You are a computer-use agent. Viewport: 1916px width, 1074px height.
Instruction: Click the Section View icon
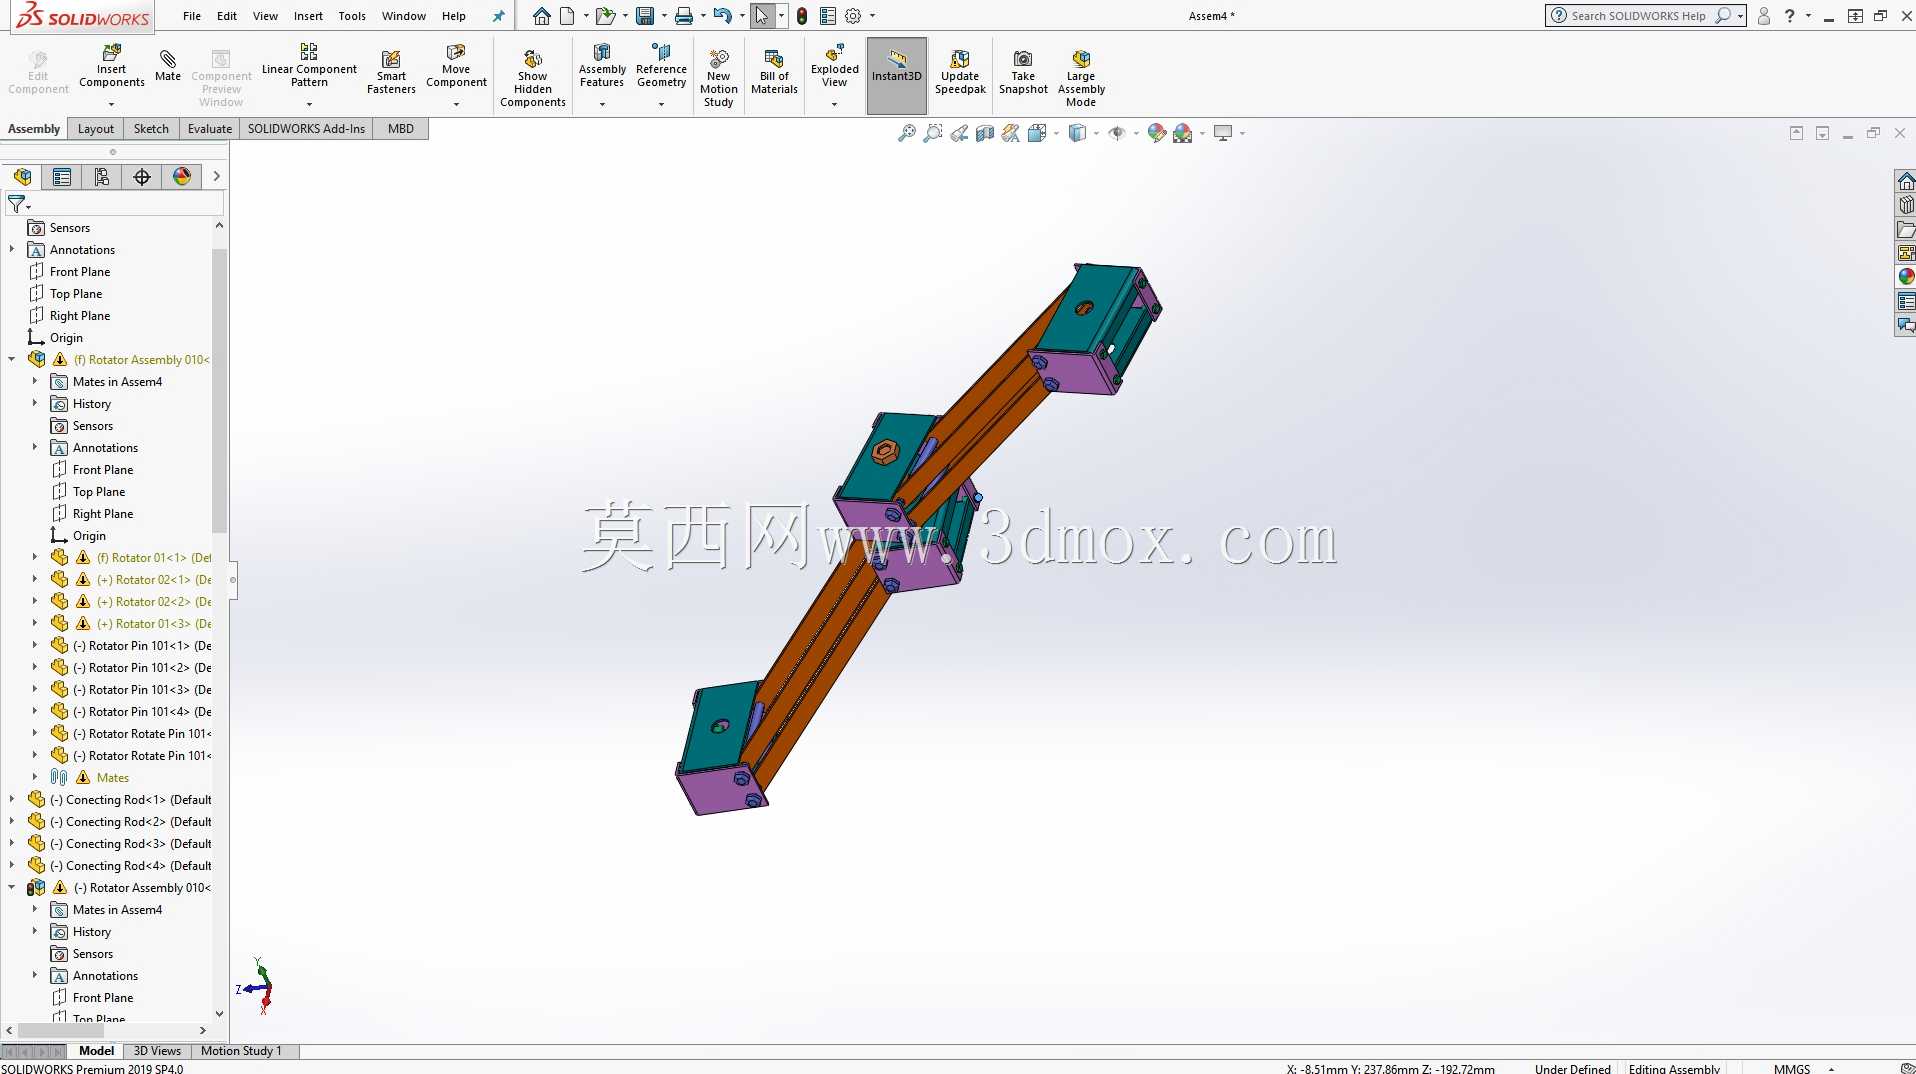(985, 133)
